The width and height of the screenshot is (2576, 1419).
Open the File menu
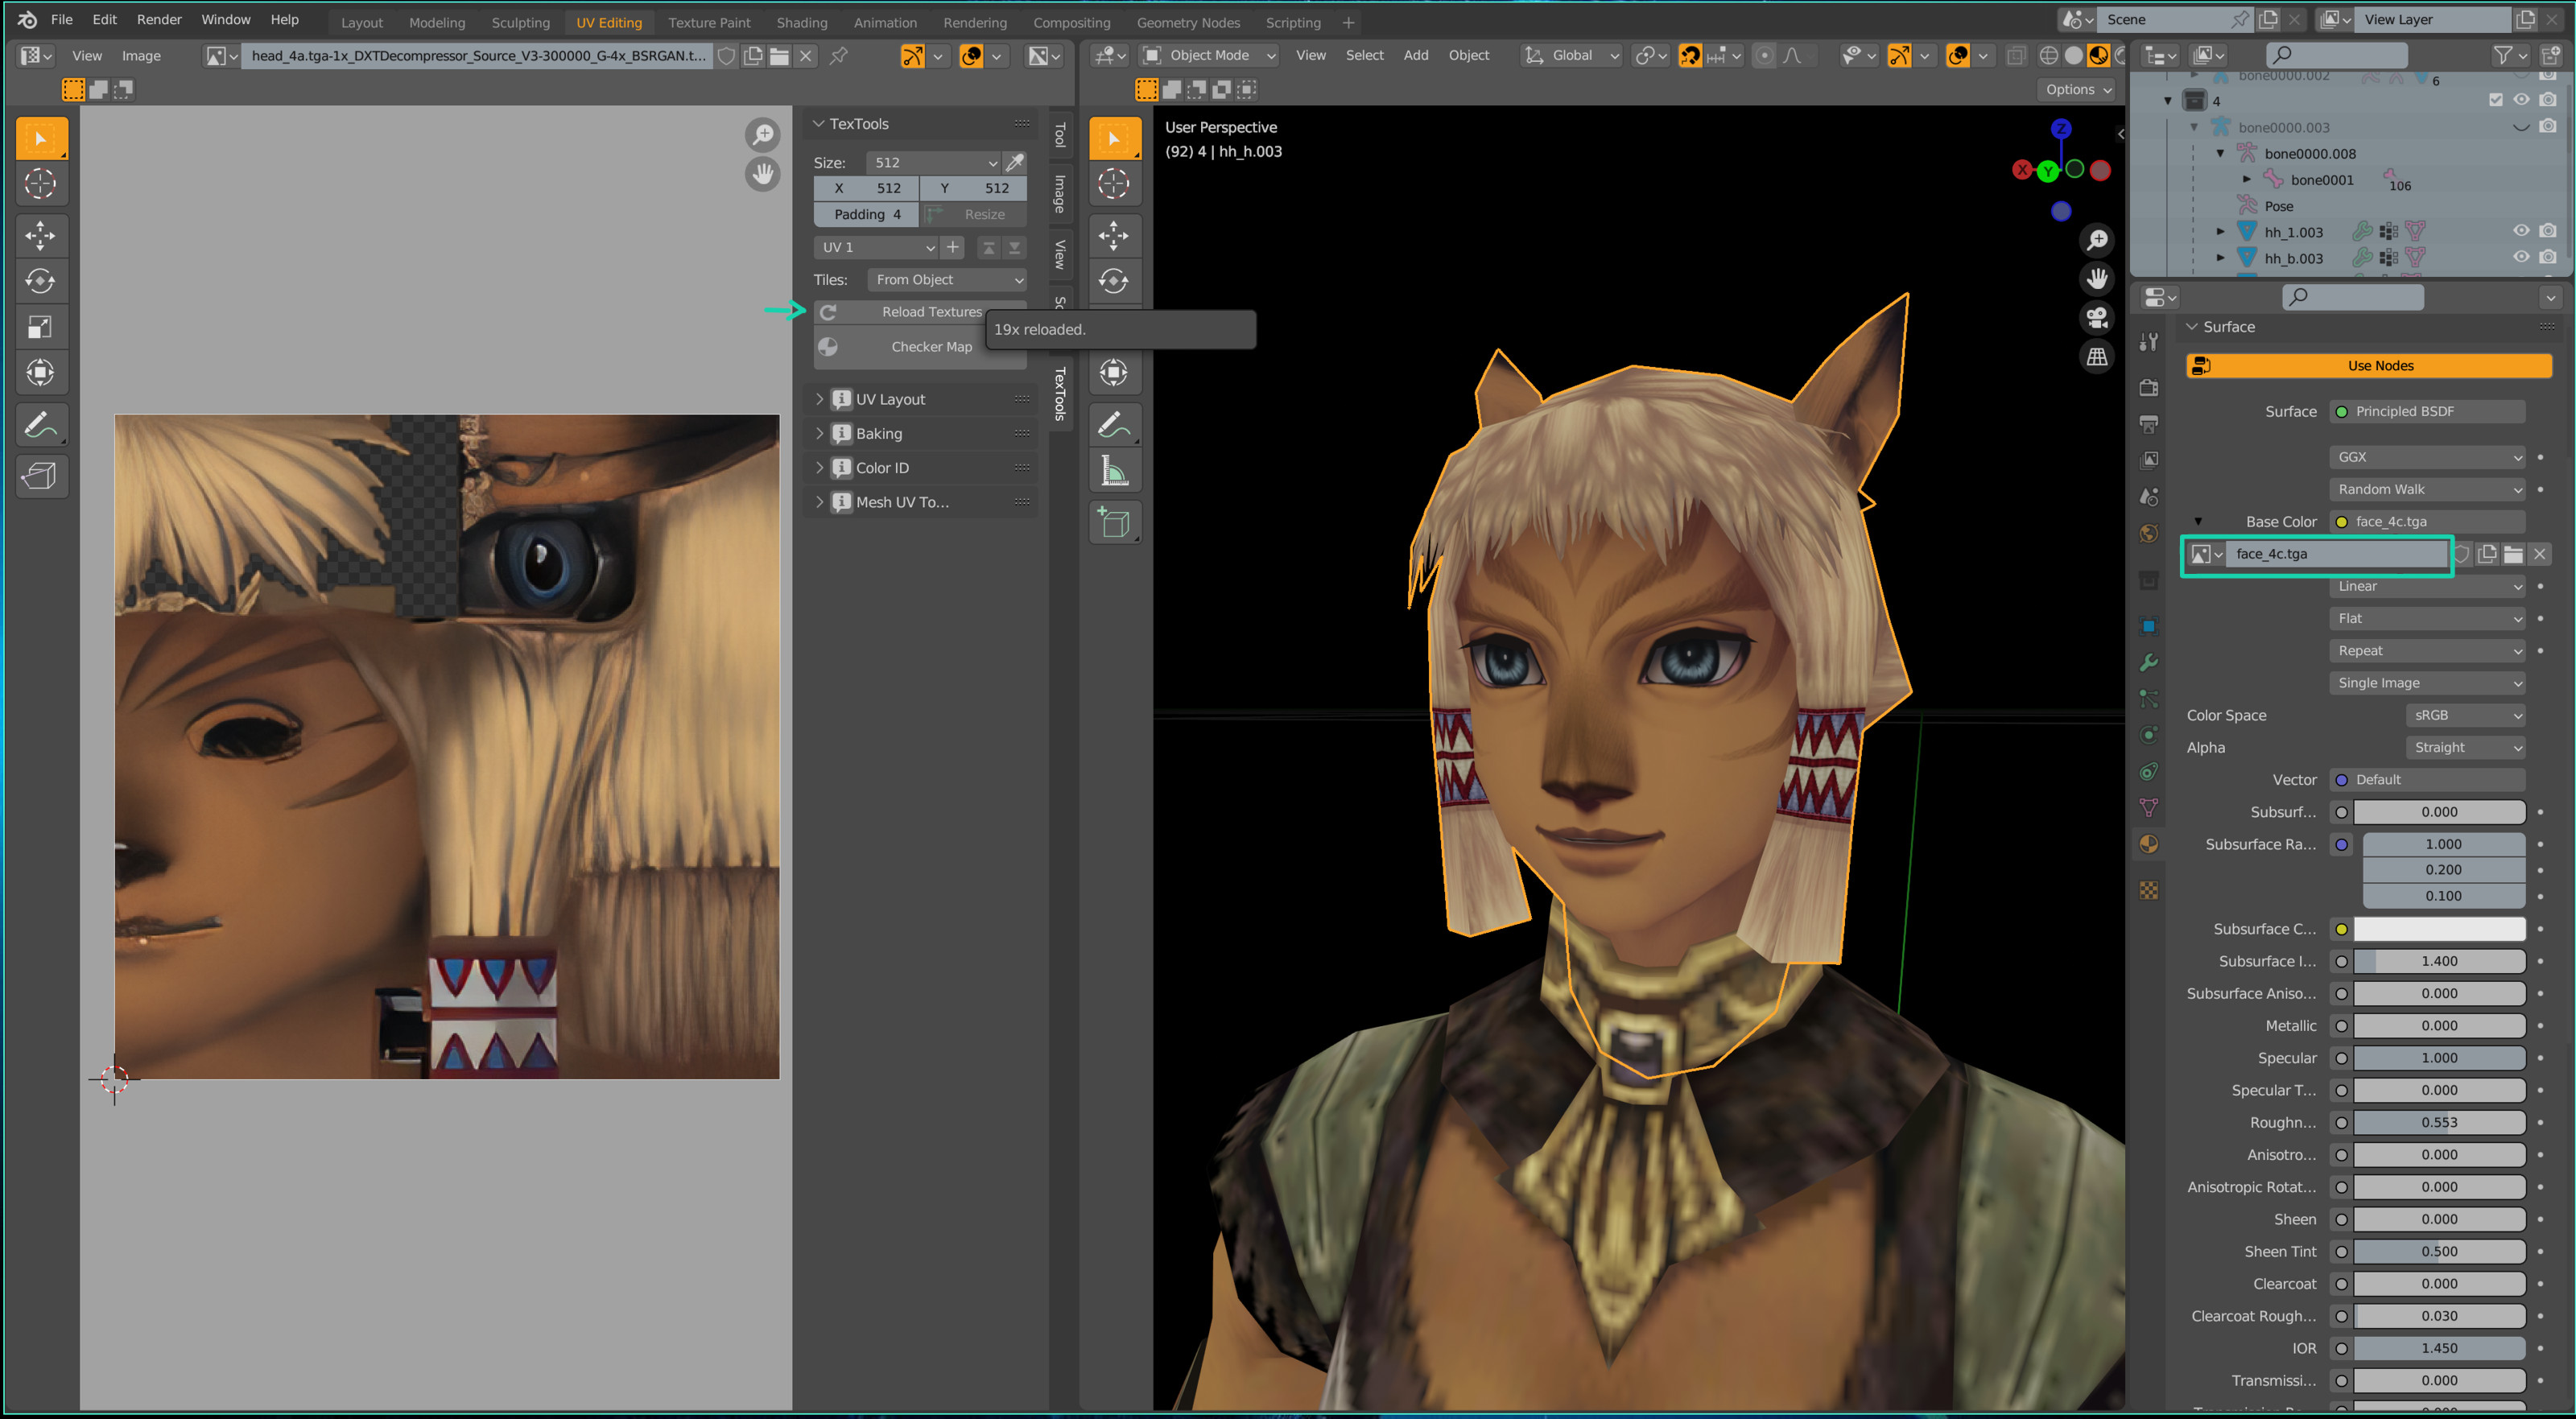pos(62,20)
